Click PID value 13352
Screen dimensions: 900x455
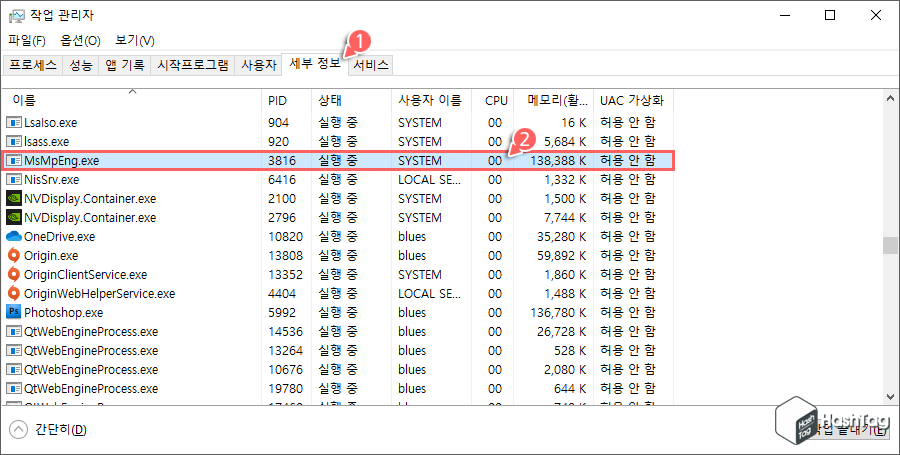285,274
